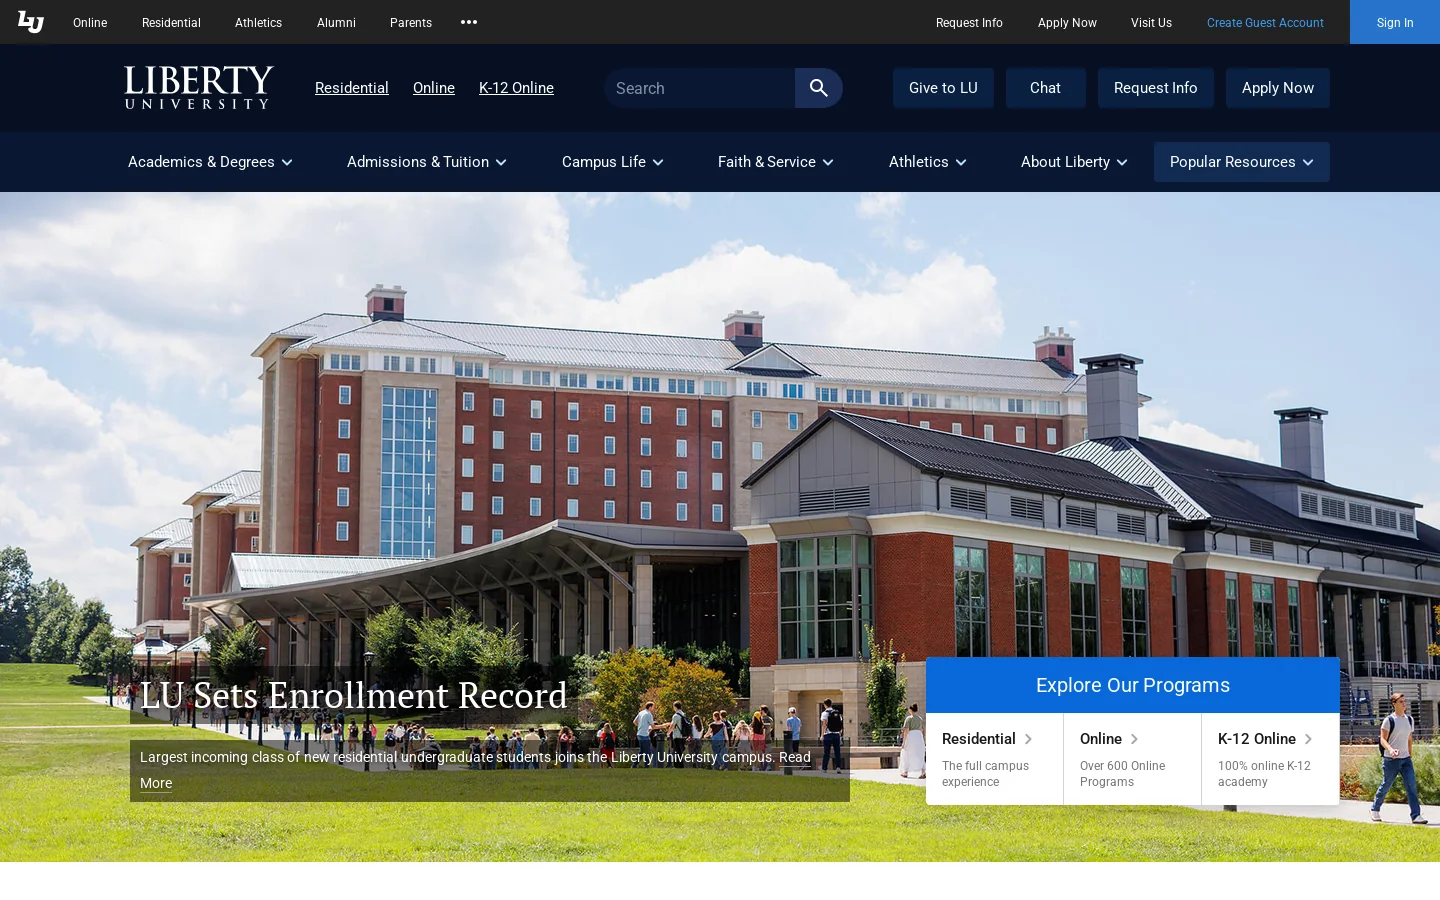Click the chevron next to Online program

coord(1134,739)
